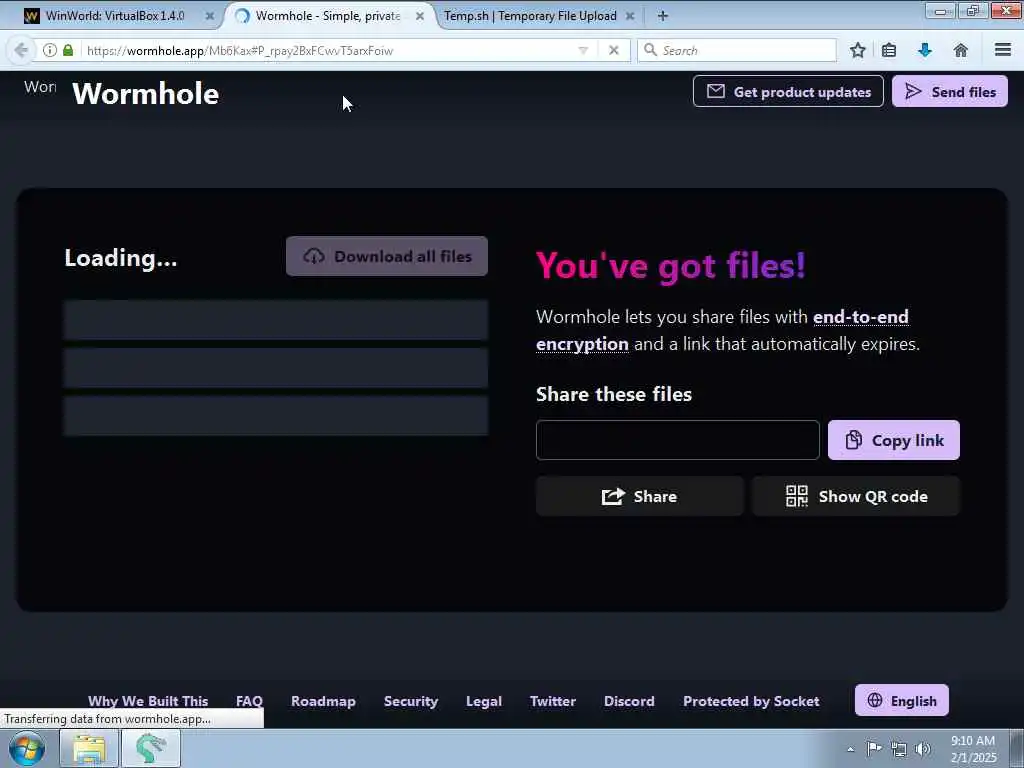This screenshot has width=1024, height=768.
Task: Click the Send files button
Action: [x=950, y=91]
